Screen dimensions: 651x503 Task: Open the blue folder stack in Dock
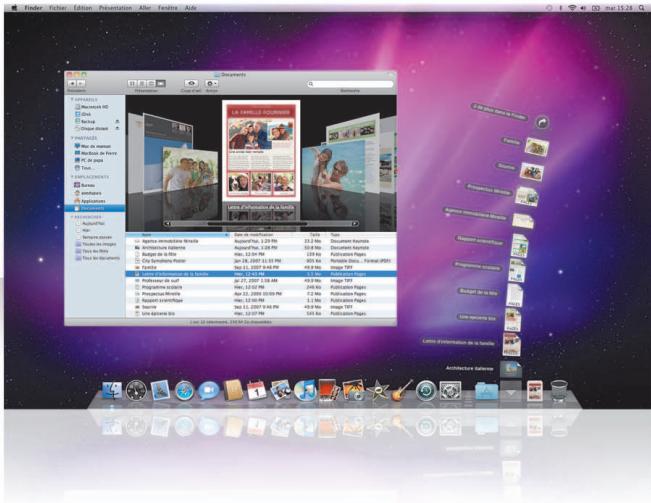487,391
